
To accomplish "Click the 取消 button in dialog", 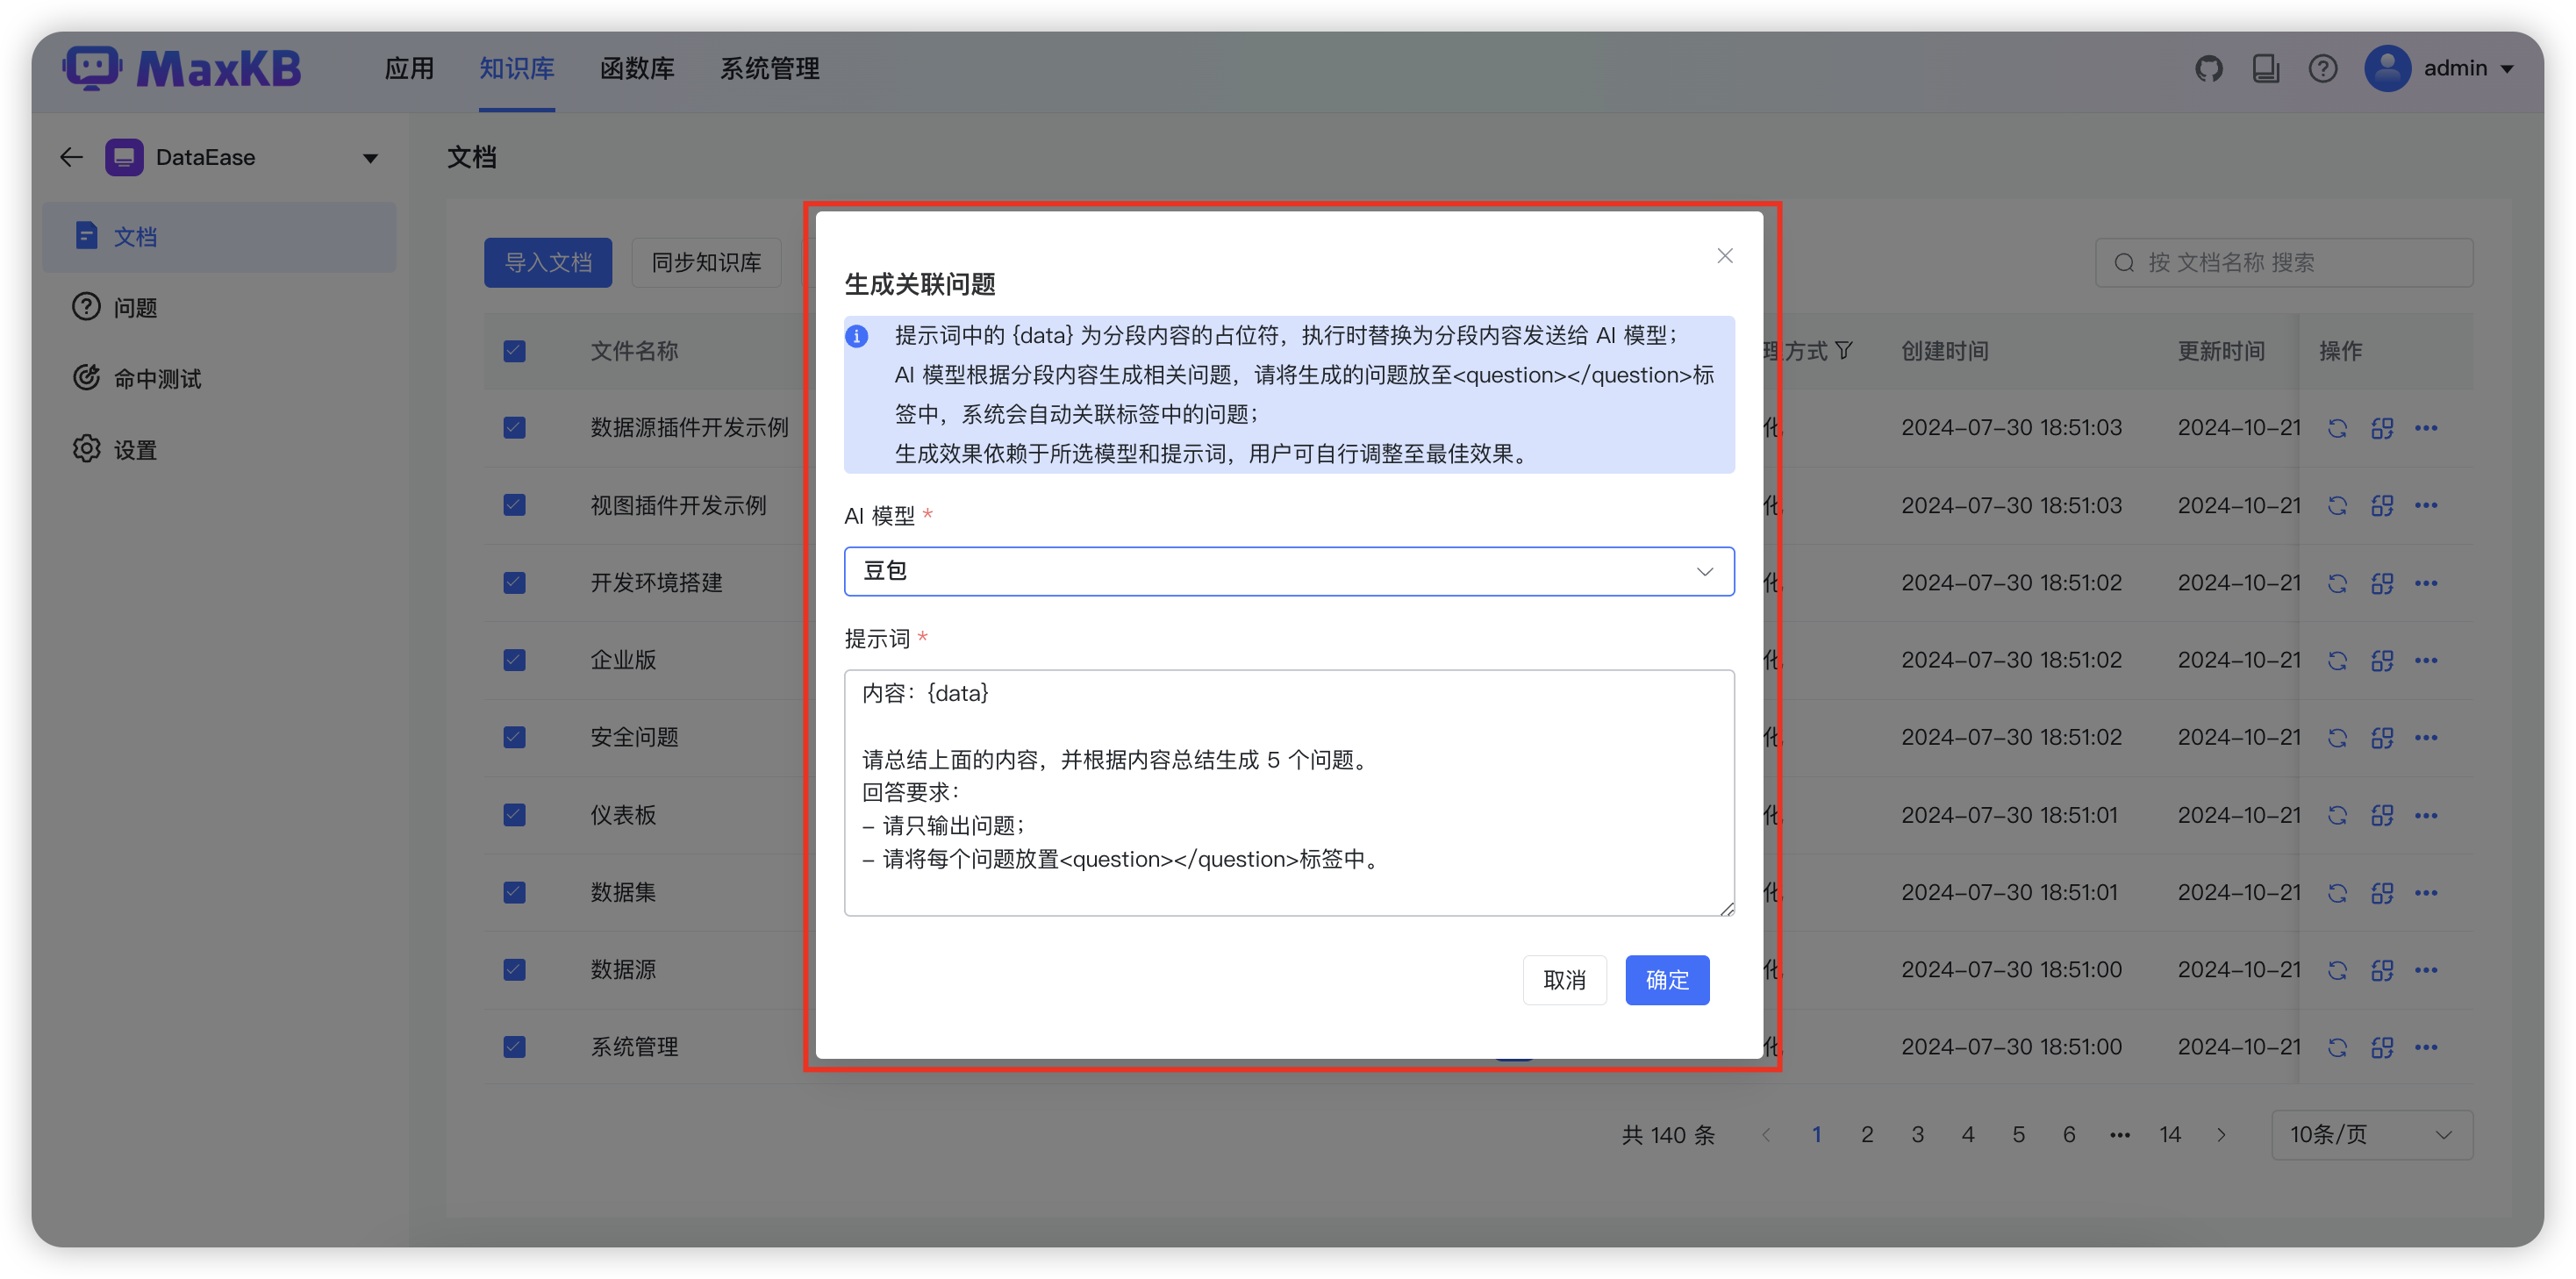I will [1564, 980].
